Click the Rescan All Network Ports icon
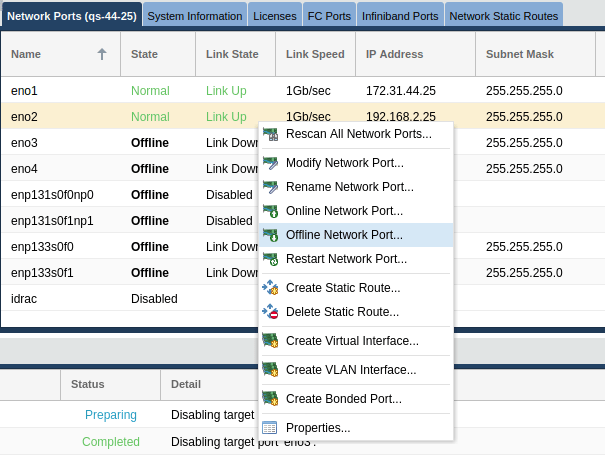 click(x=270, y=134)
